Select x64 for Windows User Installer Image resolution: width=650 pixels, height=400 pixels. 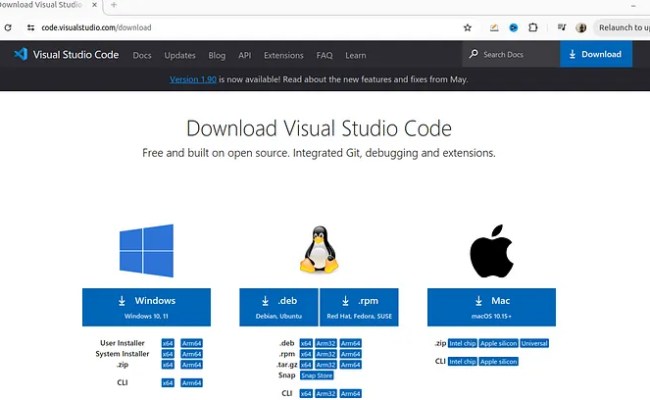tap(168, 343)
